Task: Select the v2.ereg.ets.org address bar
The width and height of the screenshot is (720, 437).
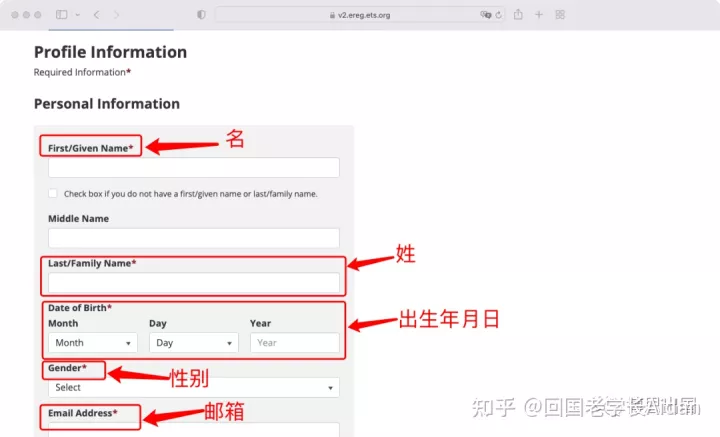Action: tap(360, 15)
